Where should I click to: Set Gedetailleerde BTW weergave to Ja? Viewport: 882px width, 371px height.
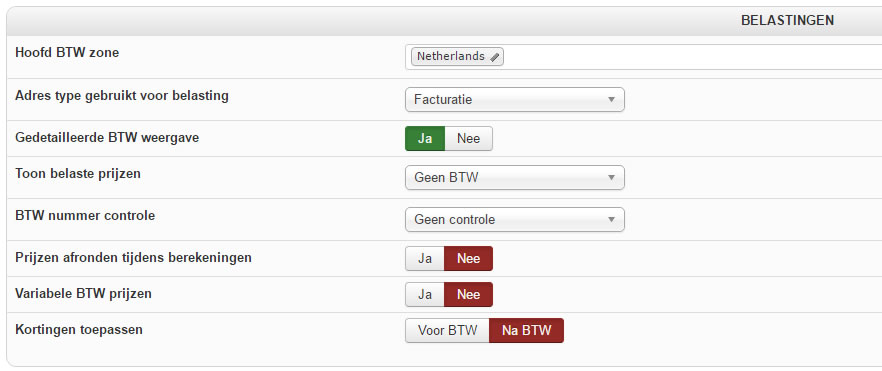pyautogui.click(x=425, y=138)
